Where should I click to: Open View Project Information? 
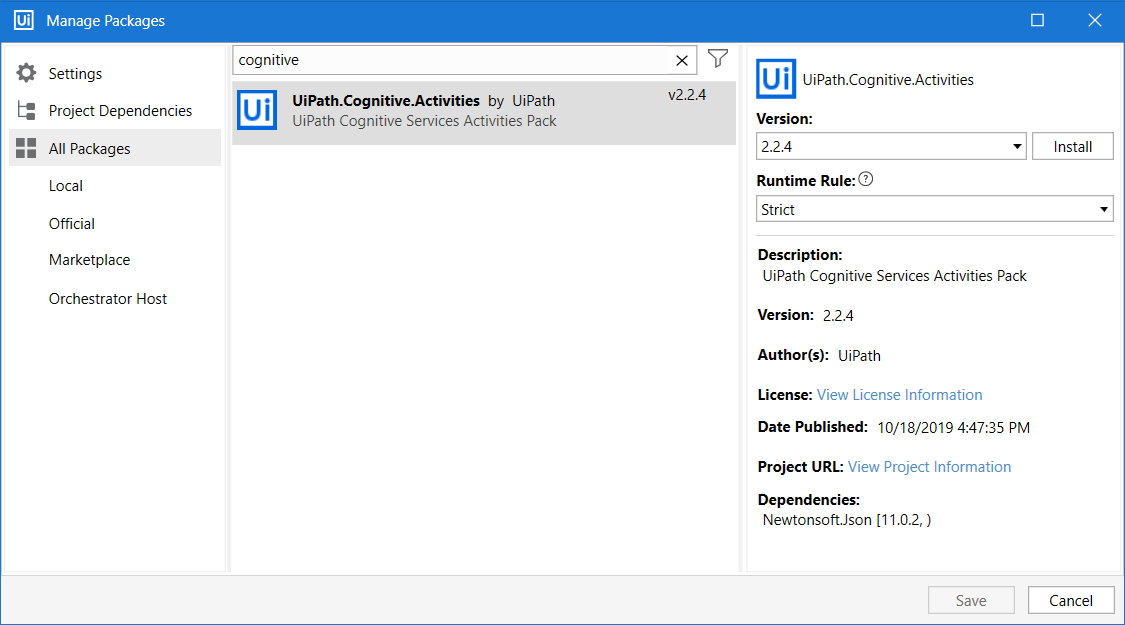click(x=929, y=466)
